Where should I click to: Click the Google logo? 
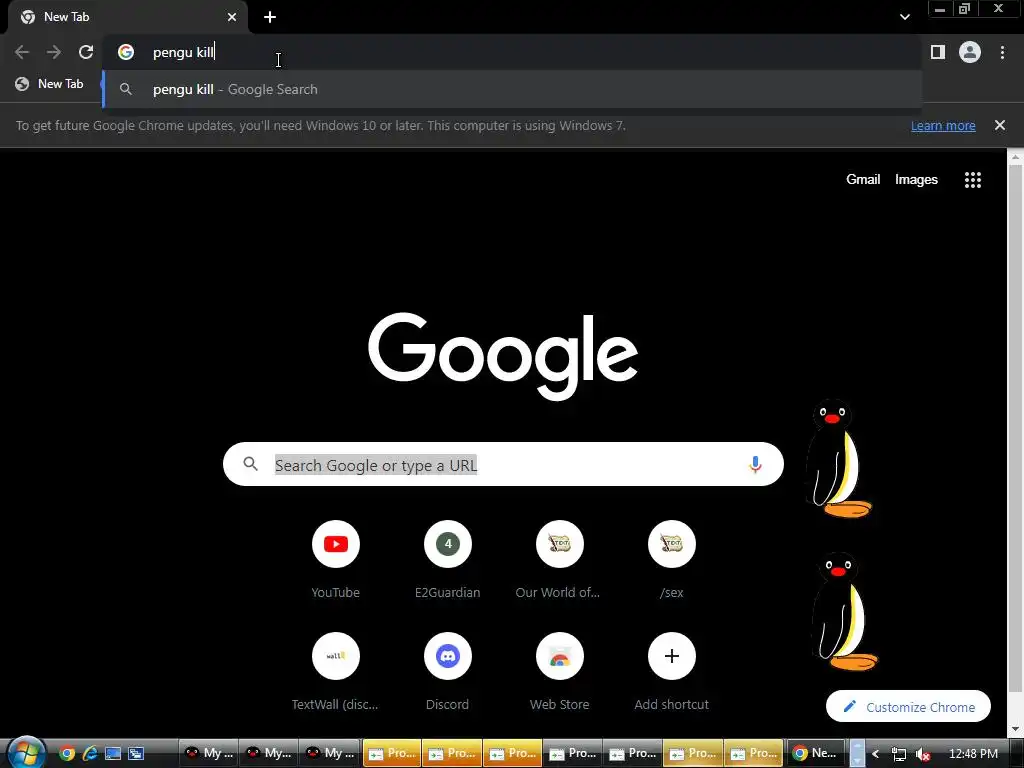tap(503, 356)
